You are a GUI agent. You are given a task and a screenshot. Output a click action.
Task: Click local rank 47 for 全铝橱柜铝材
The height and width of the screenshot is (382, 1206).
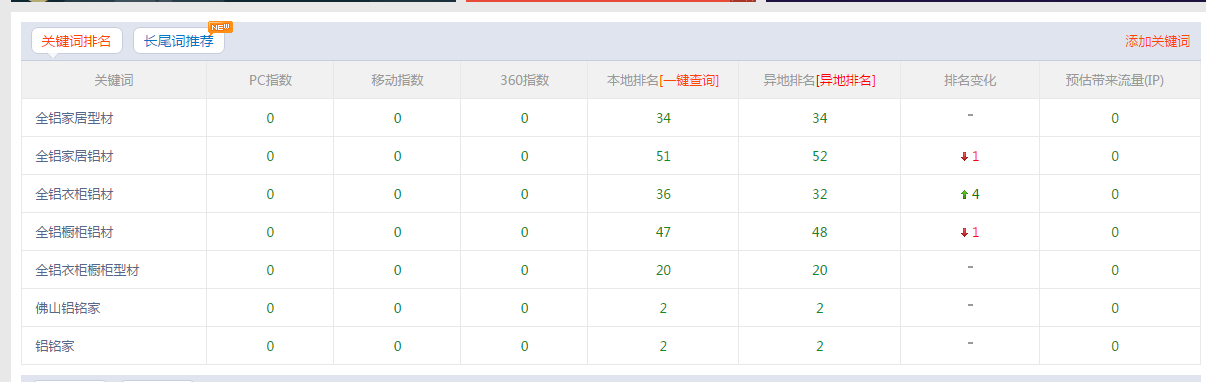(663, 232)
